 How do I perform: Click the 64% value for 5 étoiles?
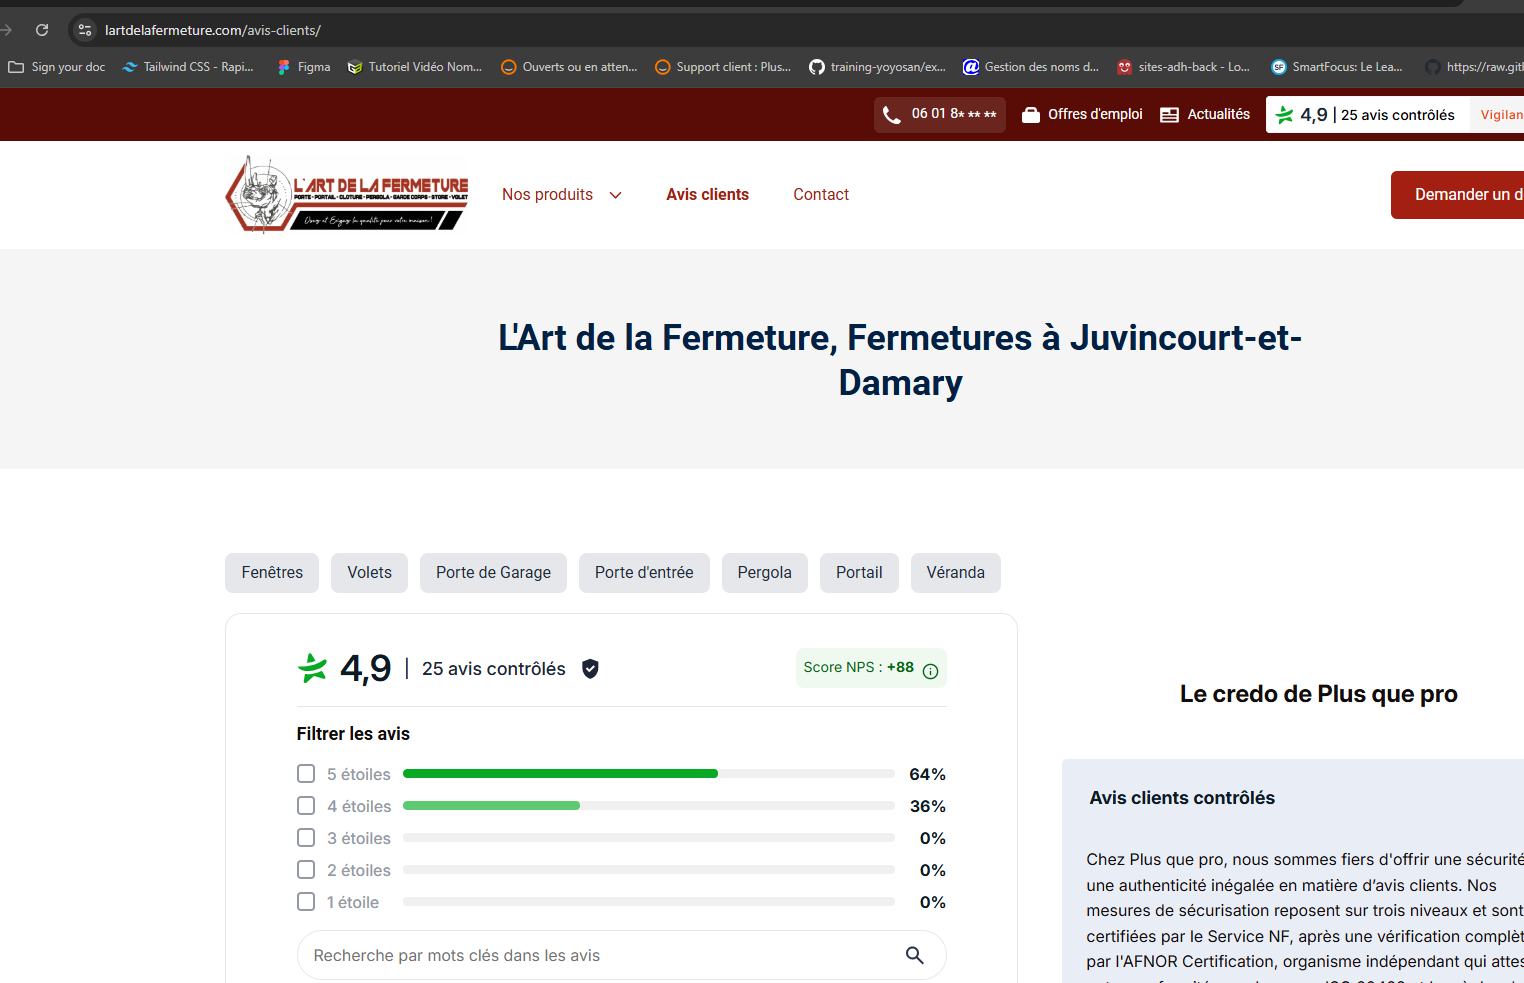click(927, 774)
